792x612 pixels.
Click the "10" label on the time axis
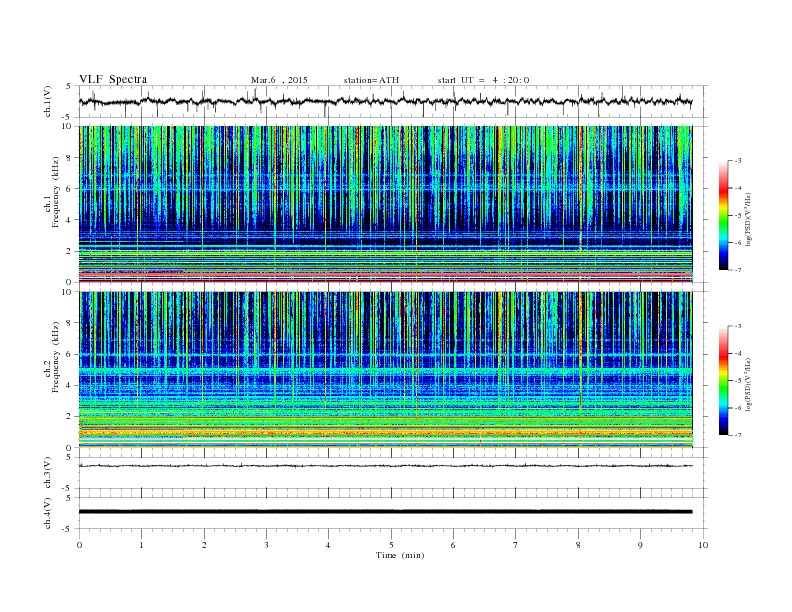[703, 545]
